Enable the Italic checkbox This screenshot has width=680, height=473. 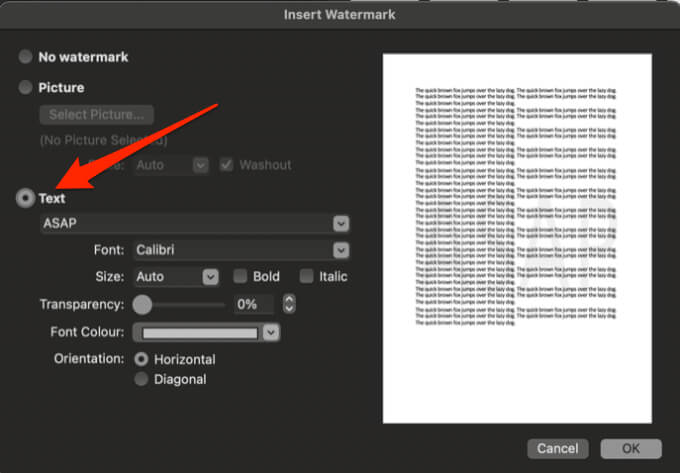(306, 276)
